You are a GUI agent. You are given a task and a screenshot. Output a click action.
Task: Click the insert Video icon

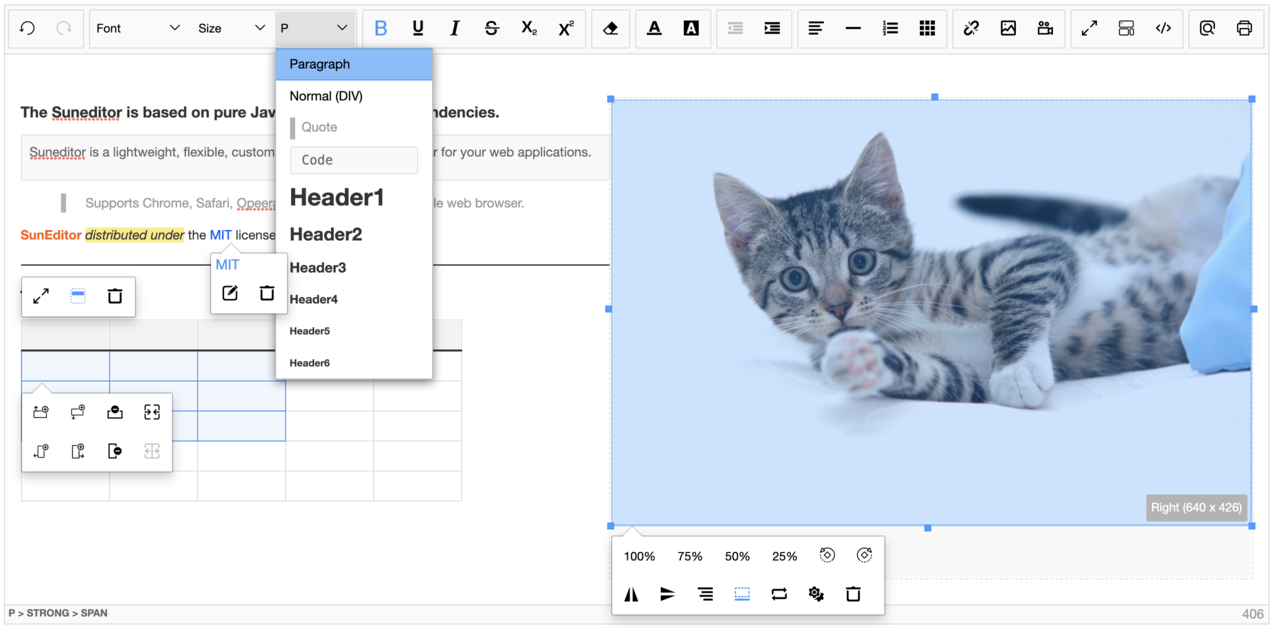[x=1045, y=28]
